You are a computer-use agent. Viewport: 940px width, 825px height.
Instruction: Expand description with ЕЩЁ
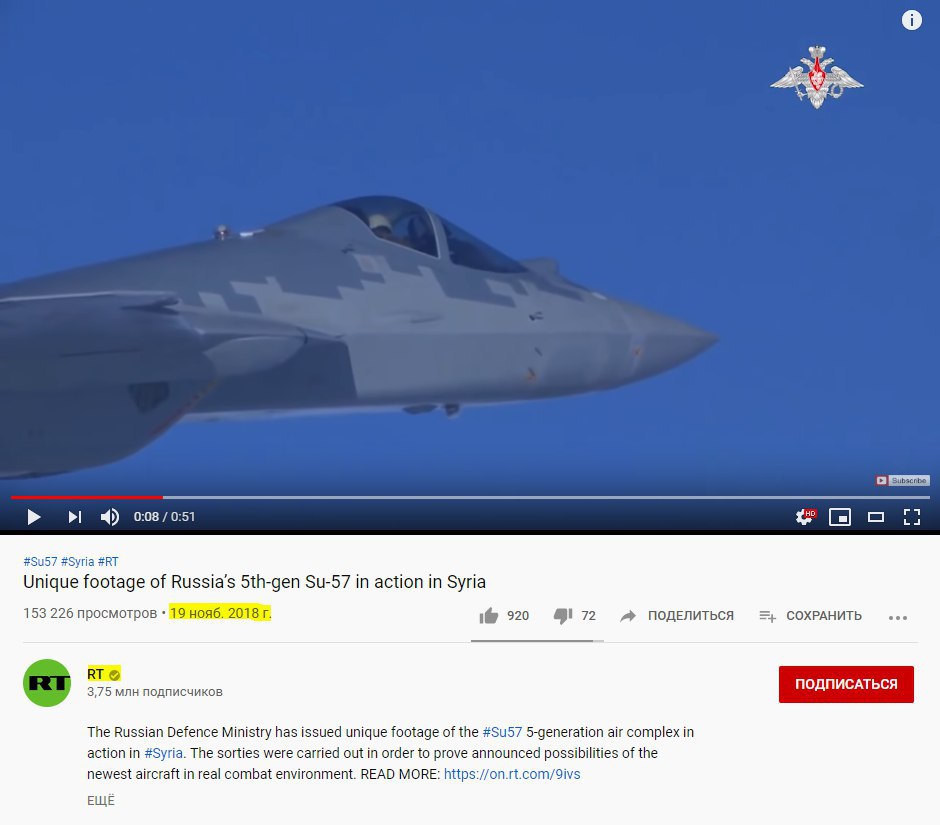(x=101, y=800)
